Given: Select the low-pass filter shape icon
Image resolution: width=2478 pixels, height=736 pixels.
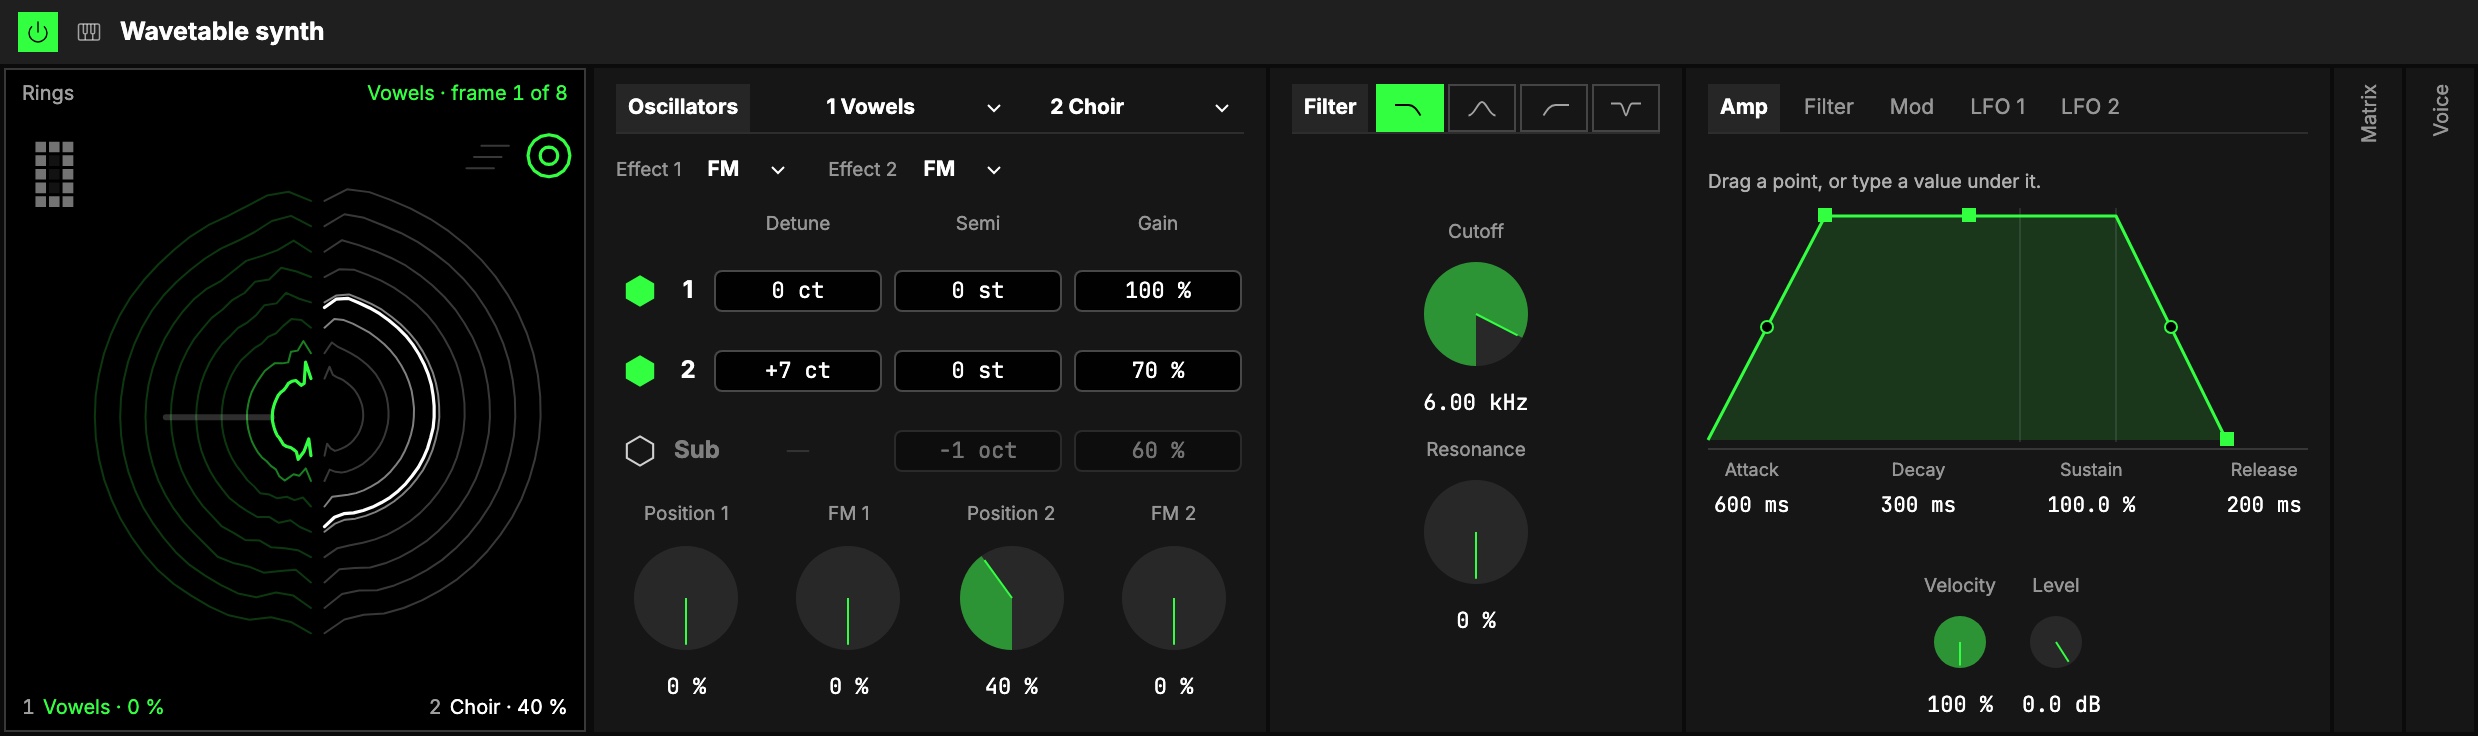Looking at the screenshot, I should coord(1410,108).
